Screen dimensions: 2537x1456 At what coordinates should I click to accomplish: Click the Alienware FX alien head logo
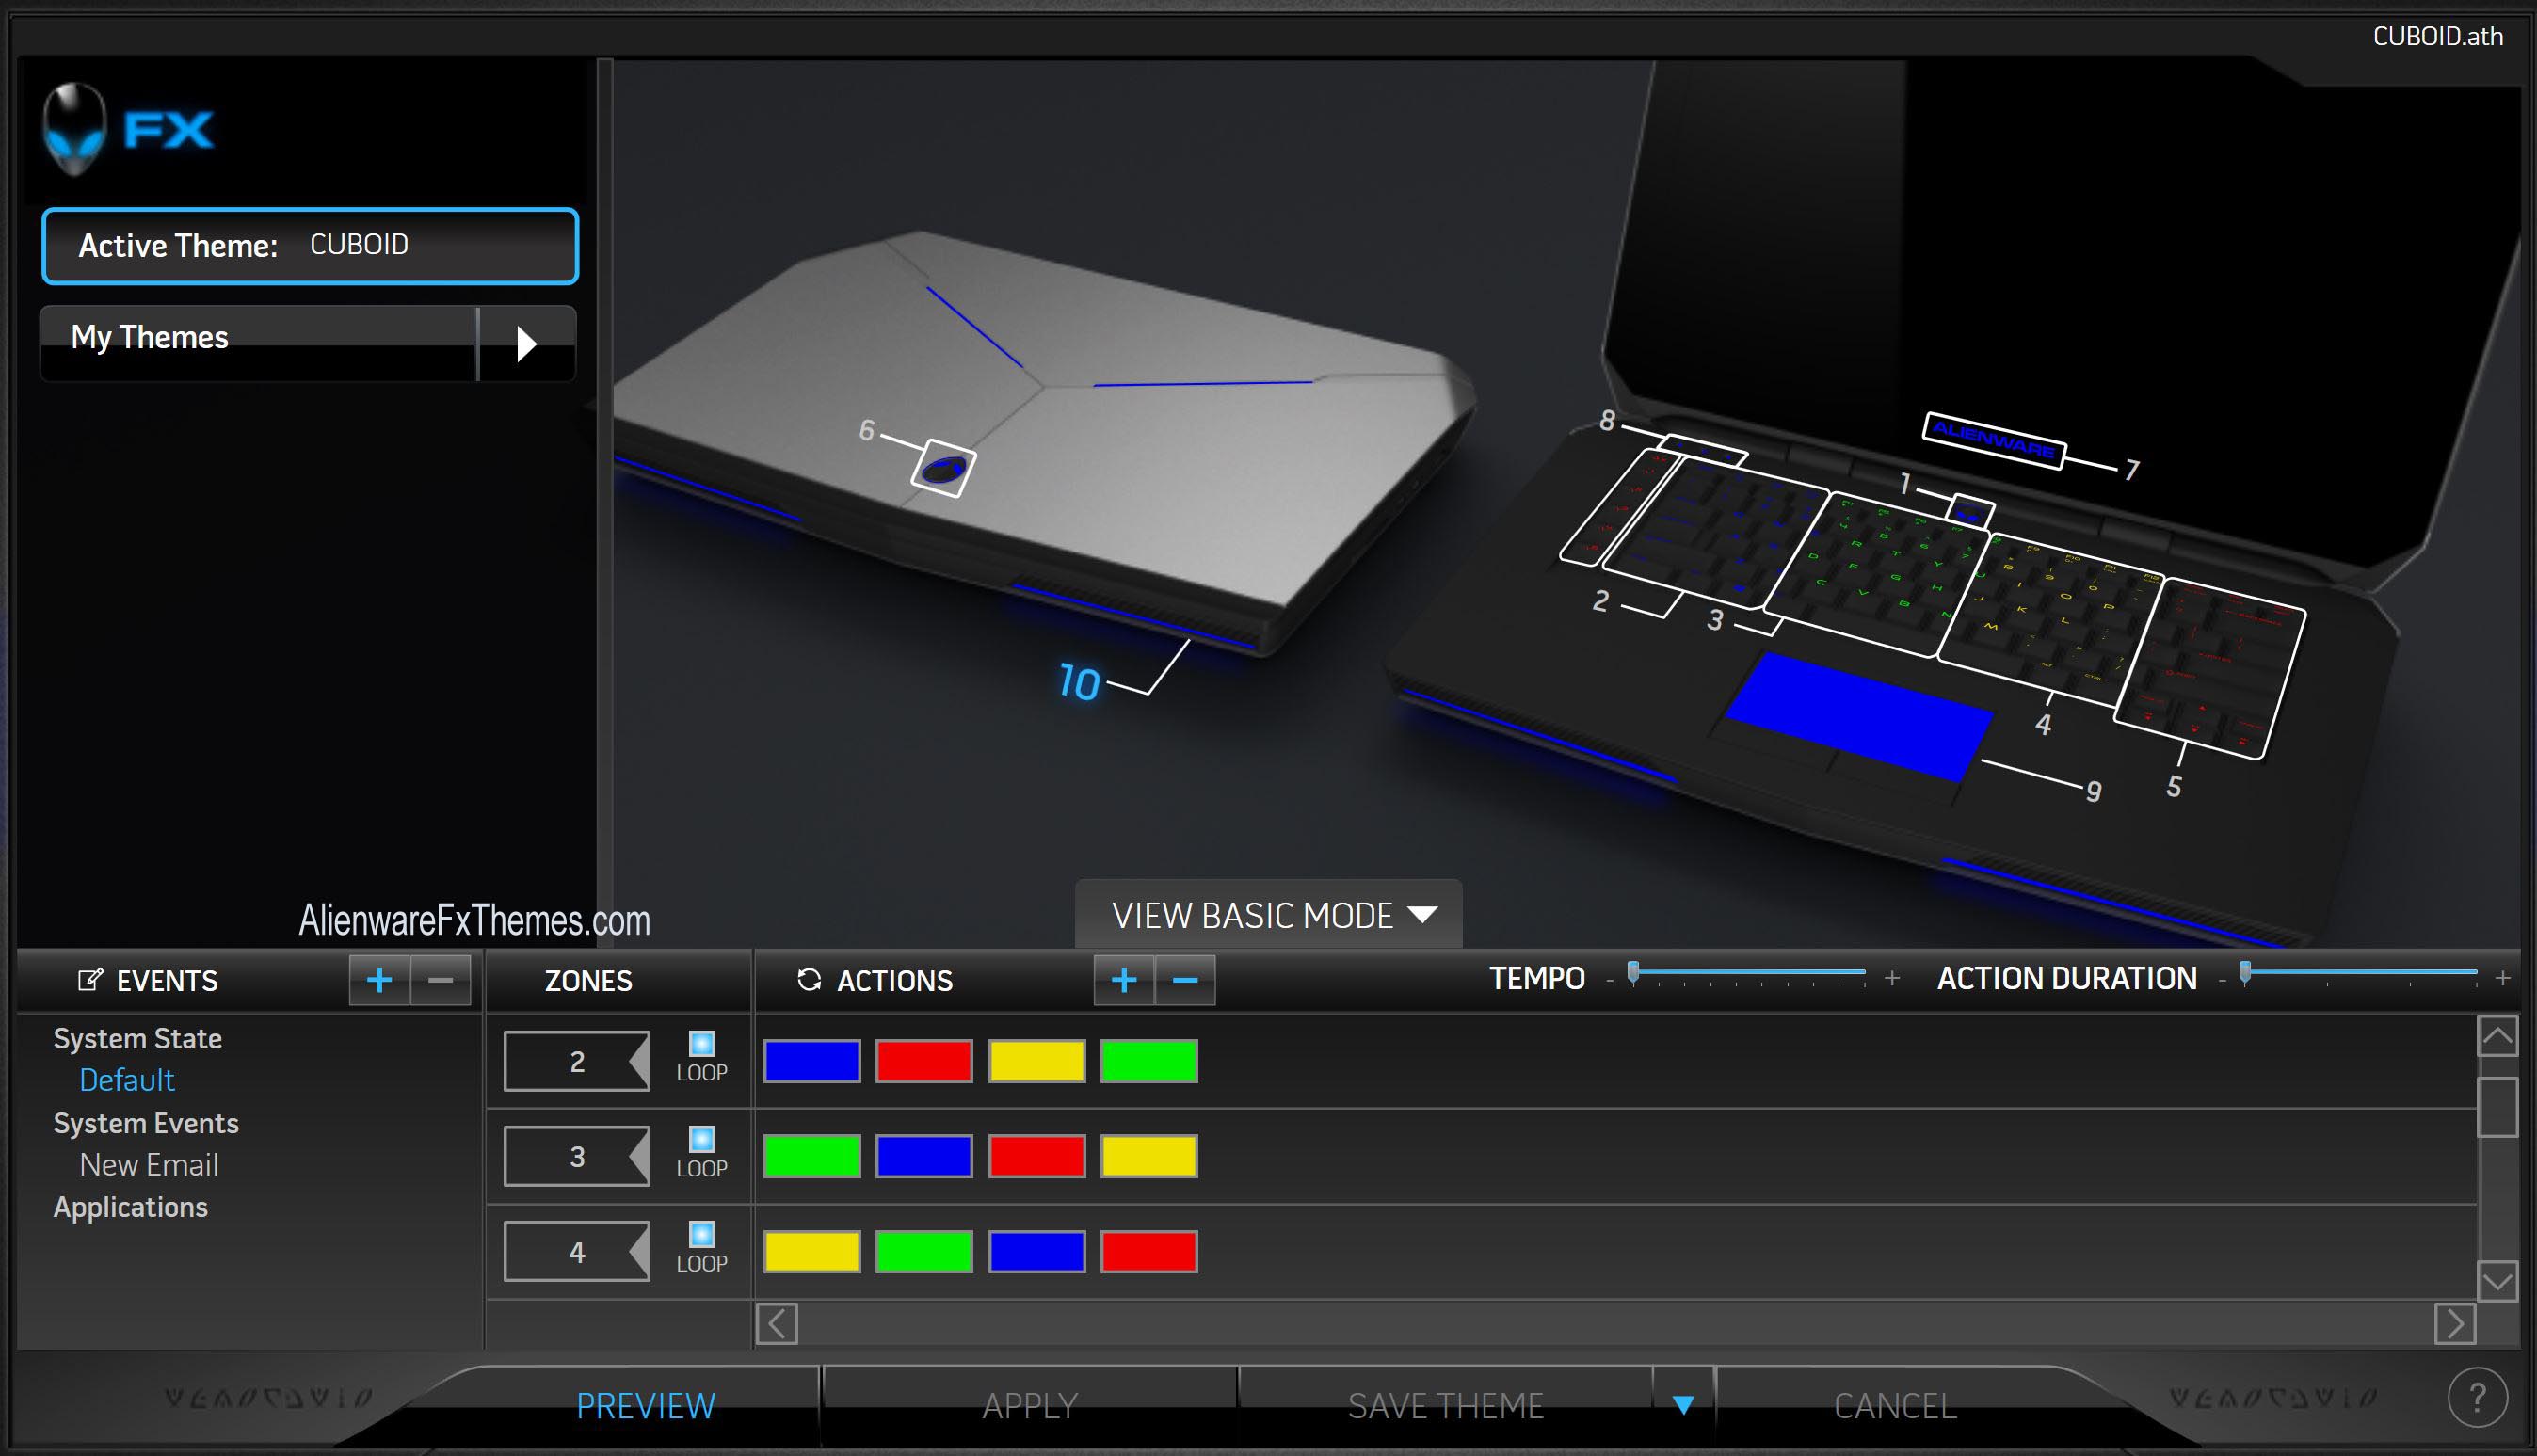coord(74,128)
